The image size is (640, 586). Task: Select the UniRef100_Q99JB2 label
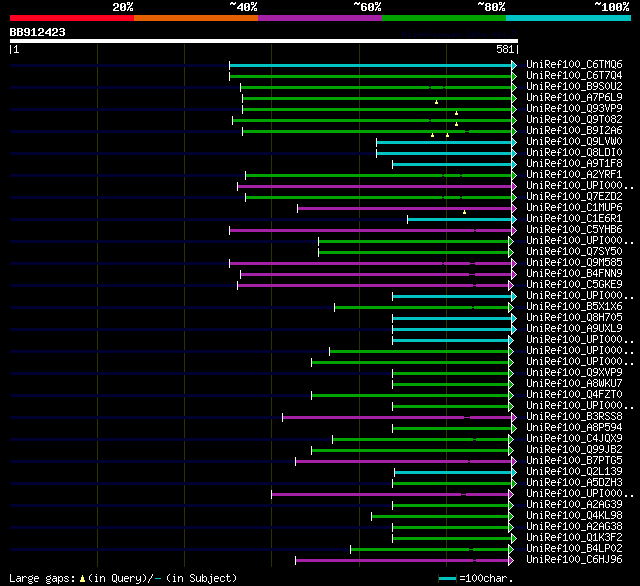click(x=574, y=450)
